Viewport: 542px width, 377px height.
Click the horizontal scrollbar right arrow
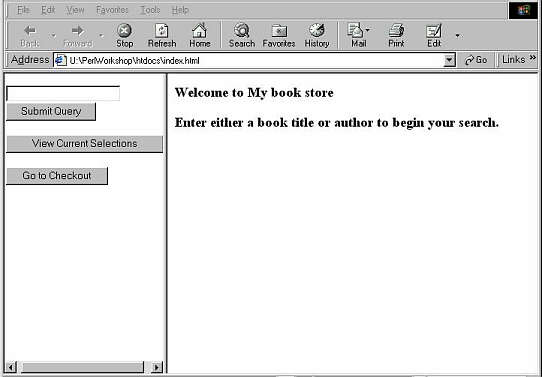pyautogui.click(x=157, y=367)
